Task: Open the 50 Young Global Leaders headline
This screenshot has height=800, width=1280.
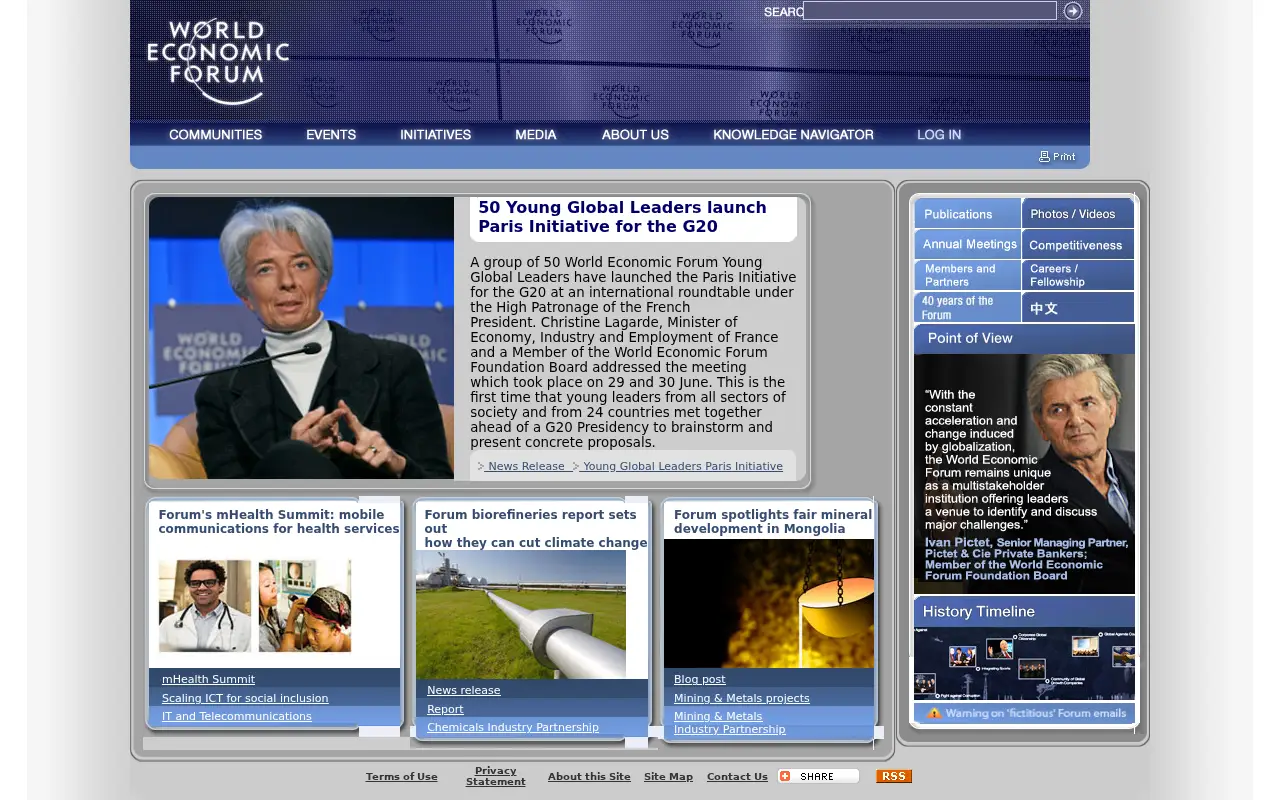Action: (x=622, y=217)
